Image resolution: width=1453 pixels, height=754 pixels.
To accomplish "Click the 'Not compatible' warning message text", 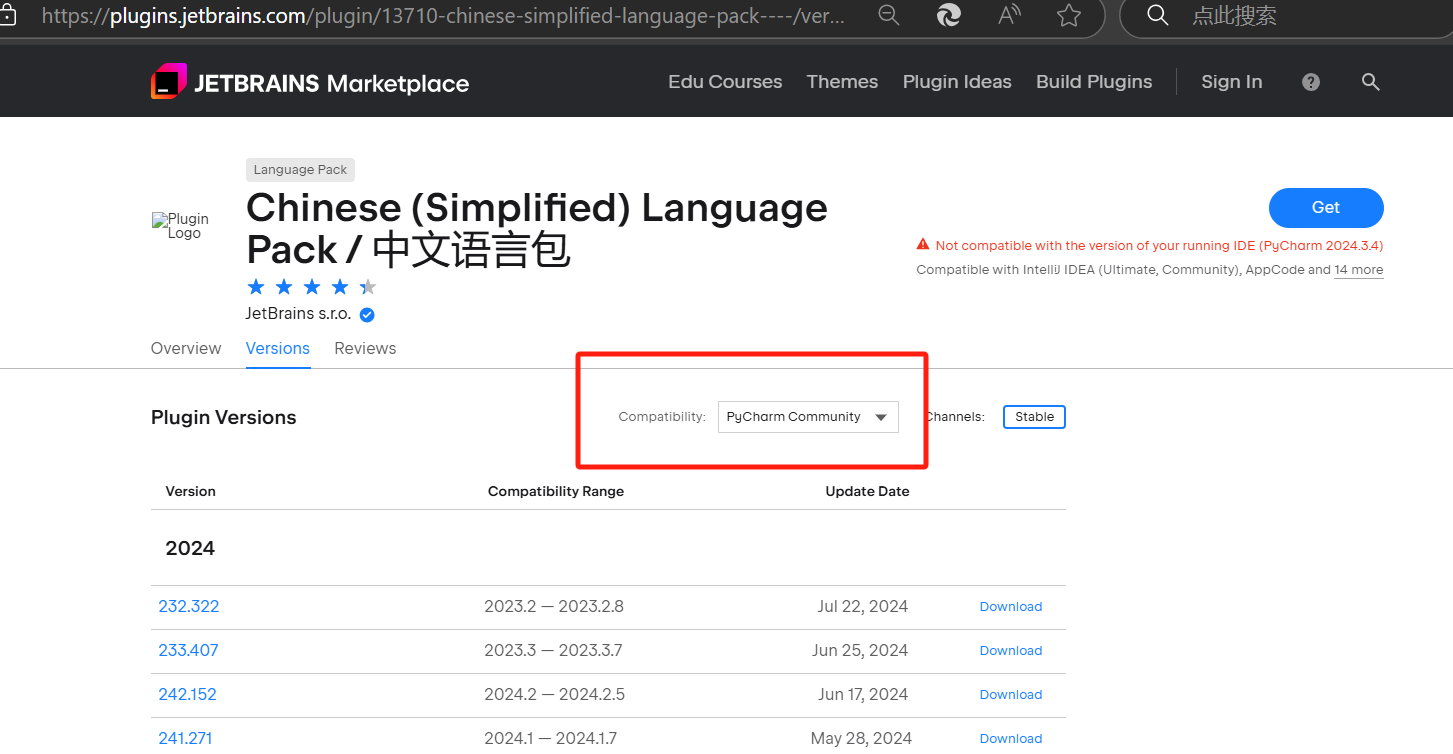I will coord(1159,245).
